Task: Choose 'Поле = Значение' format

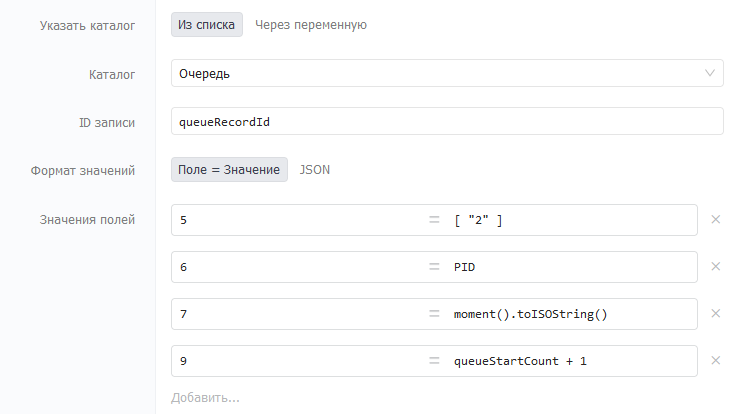Action: pyautogui.click(x=229, y=169)
